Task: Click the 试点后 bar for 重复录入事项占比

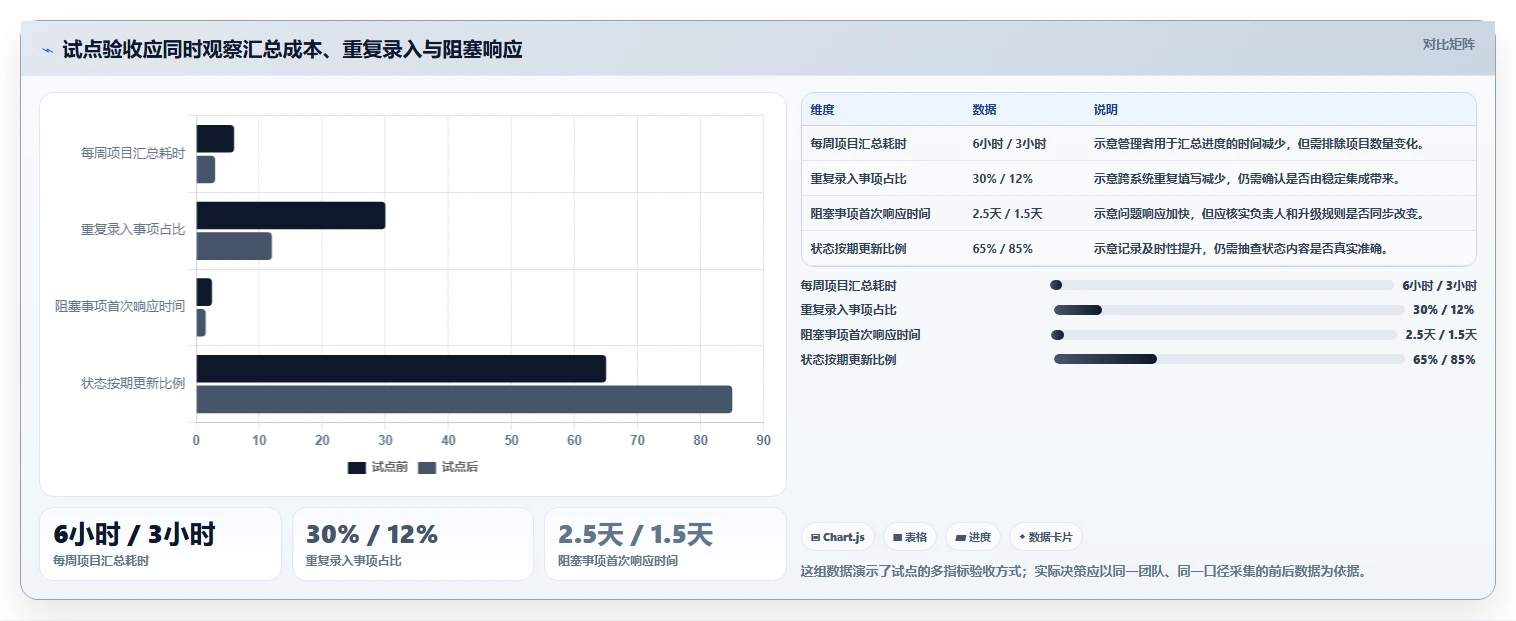Action: click(234, 246)
